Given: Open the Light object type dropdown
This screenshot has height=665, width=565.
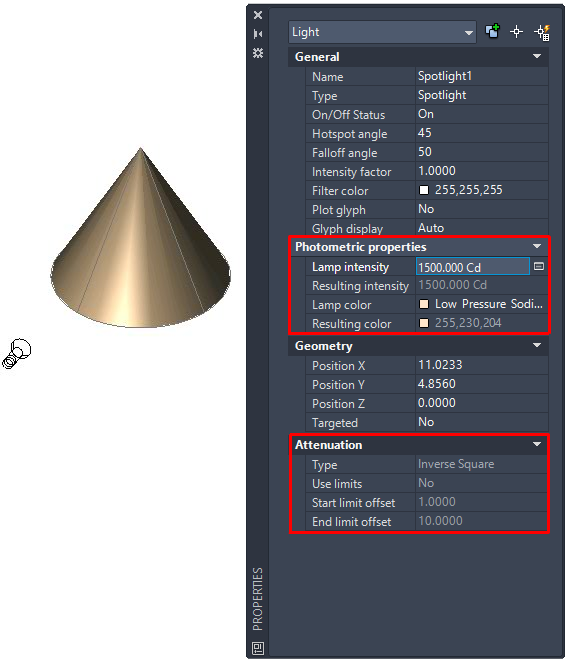Looking at the screenshot, I should [382, 32].
